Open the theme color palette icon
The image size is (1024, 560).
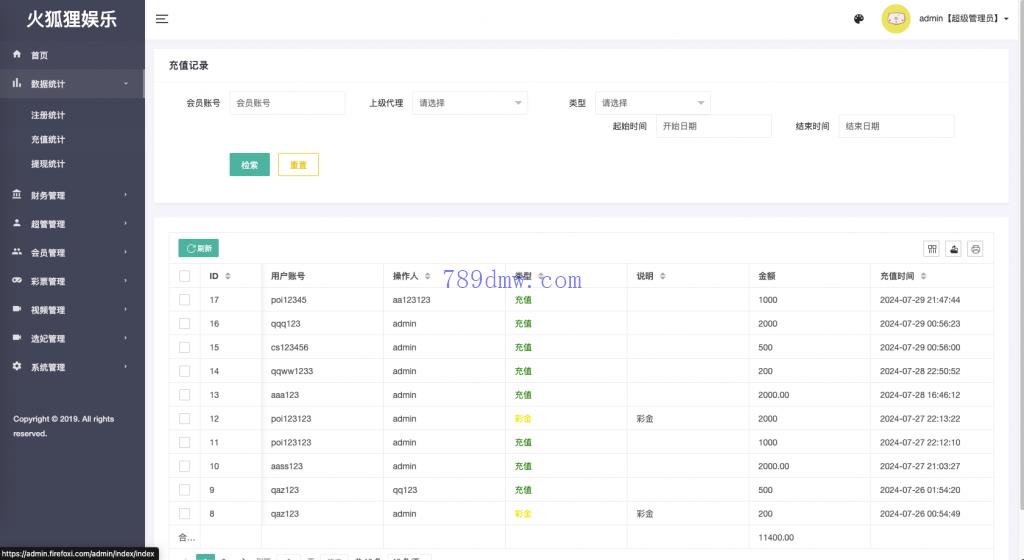pyautogui.click(x=859, y=19)
